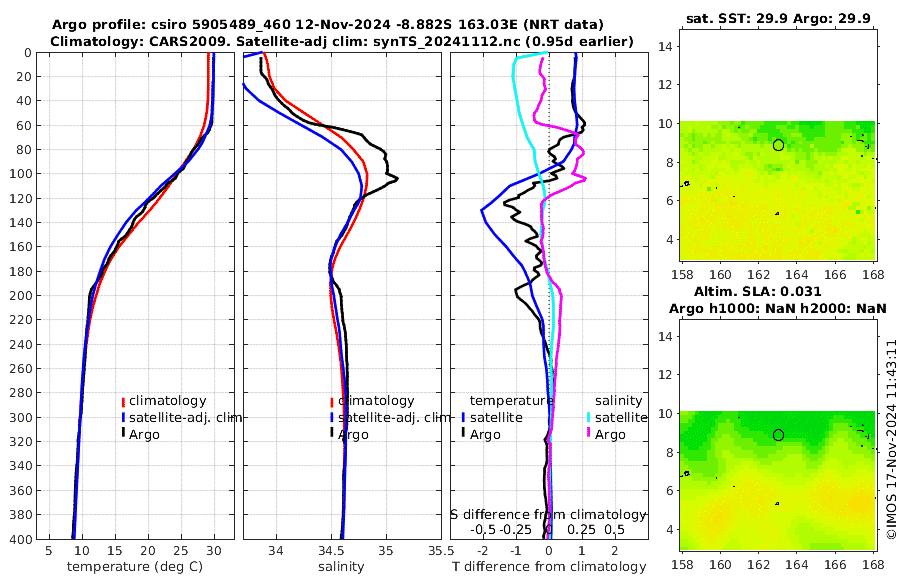Click the 'salinity' x-axis label
The height and width of the screenshot is (580, 900).
point(341,567)
